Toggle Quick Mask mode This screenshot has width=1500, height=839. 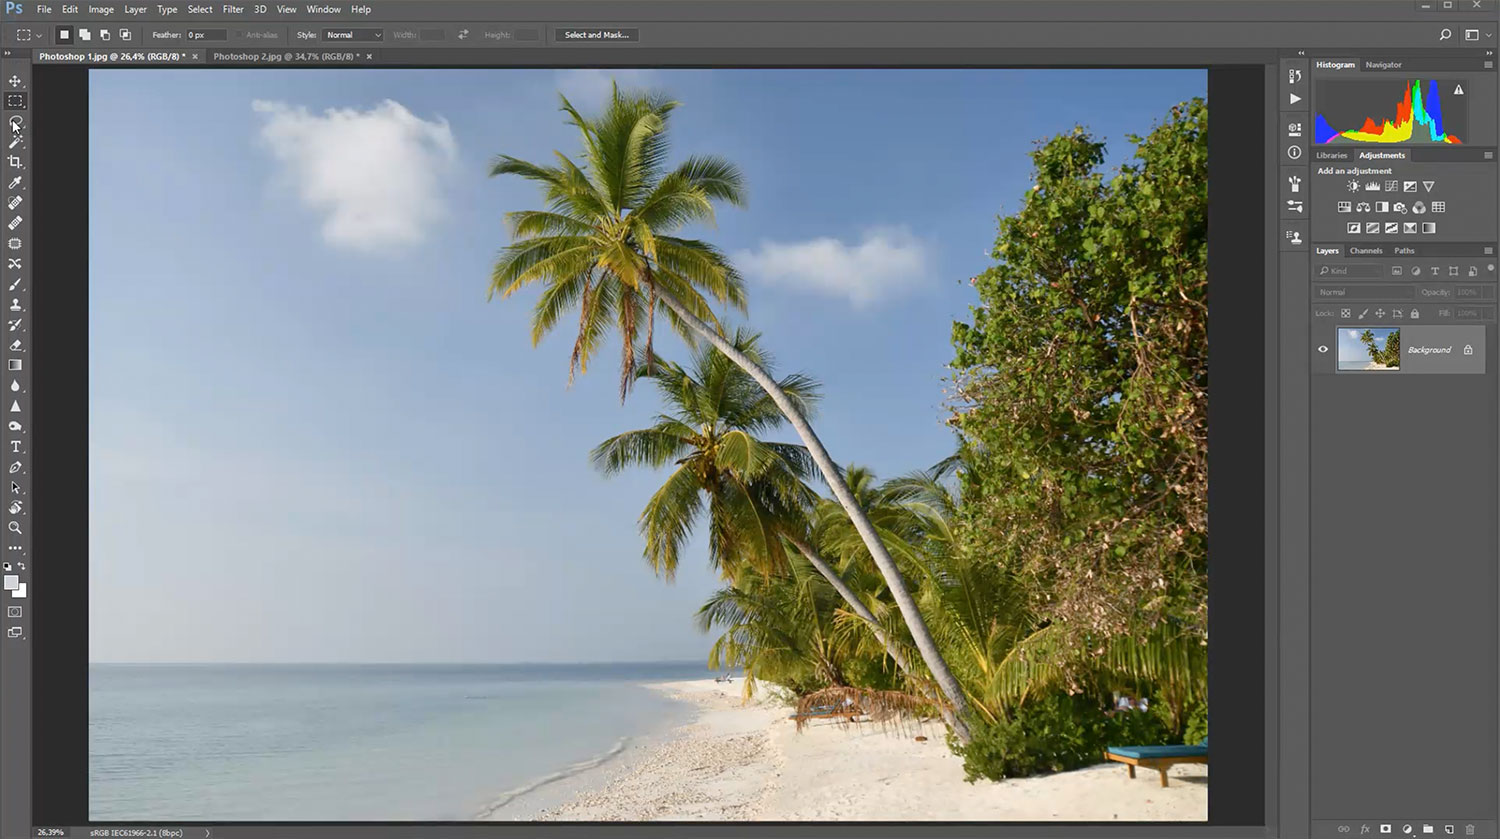coord(15,612)
